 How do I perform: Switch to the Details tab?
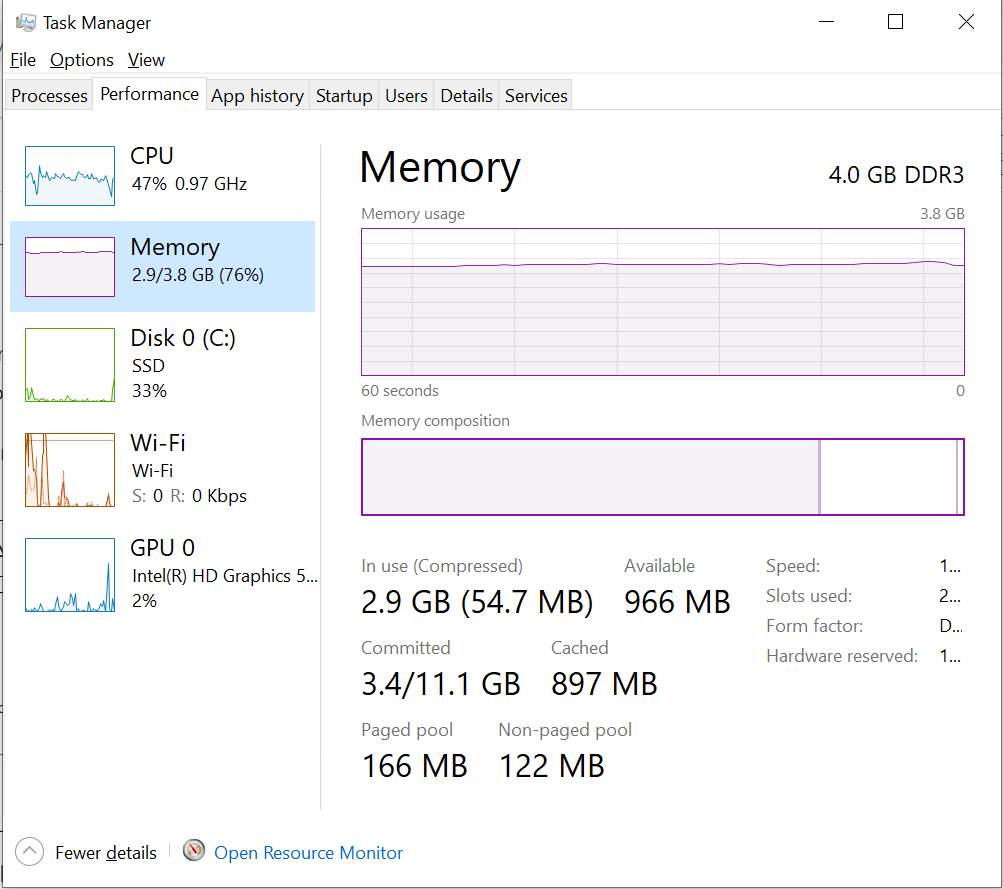[466, 96]
